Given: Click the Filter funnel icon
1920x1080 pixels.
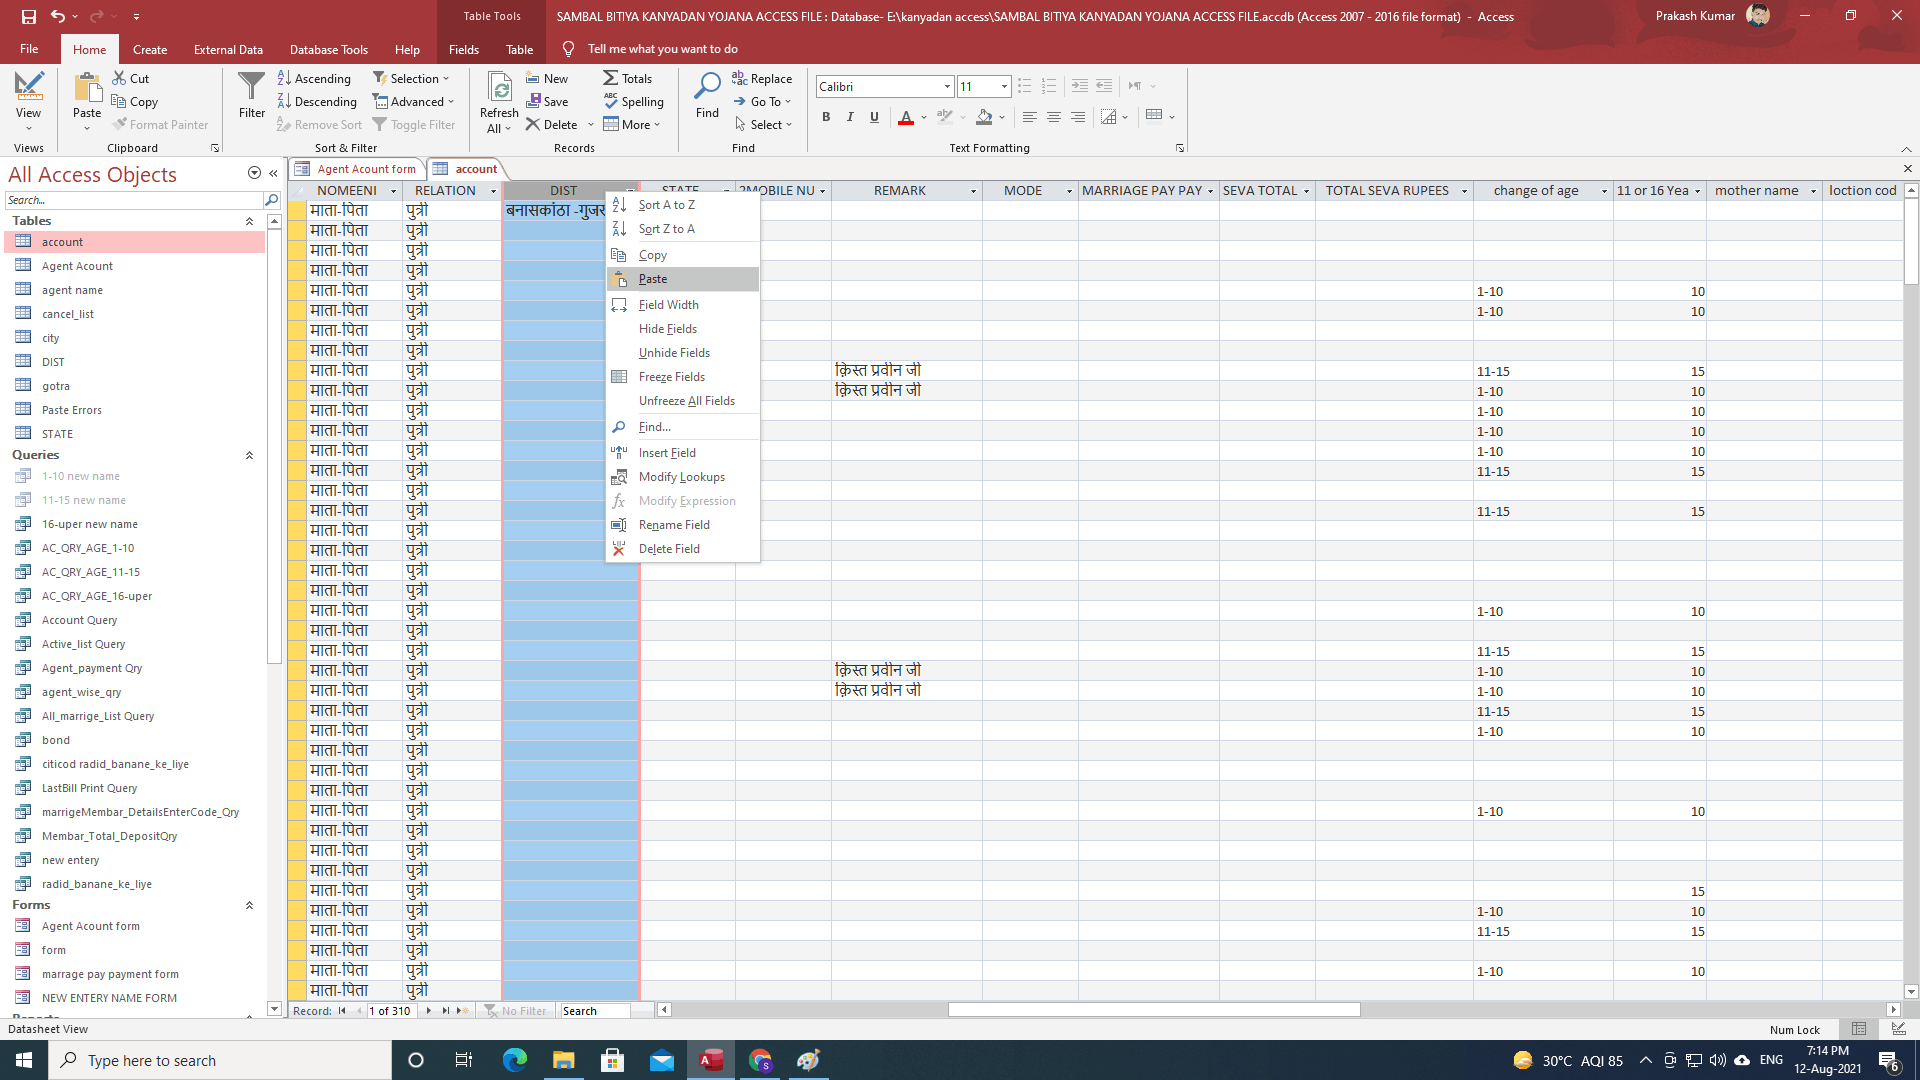Looking at the screenshot, I should 251,88.
